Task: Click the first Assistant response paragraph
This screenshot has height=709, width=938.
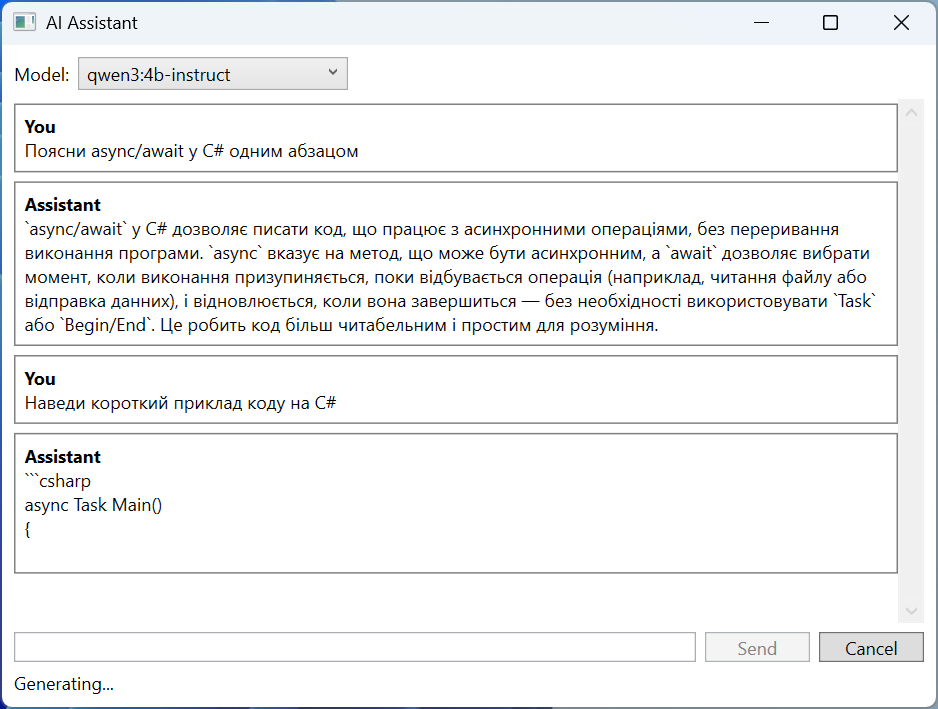Action: [x=450, y=277]
